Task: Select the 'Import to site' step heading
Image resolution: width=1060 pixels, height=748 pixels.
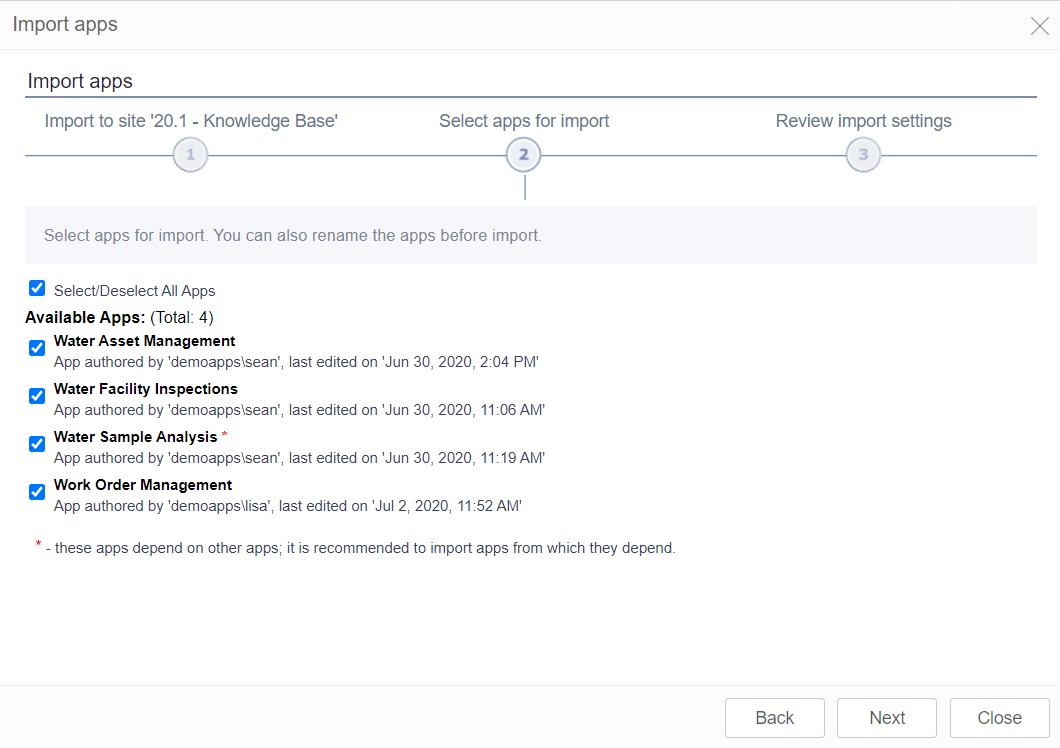Action: tap(190, 120)
